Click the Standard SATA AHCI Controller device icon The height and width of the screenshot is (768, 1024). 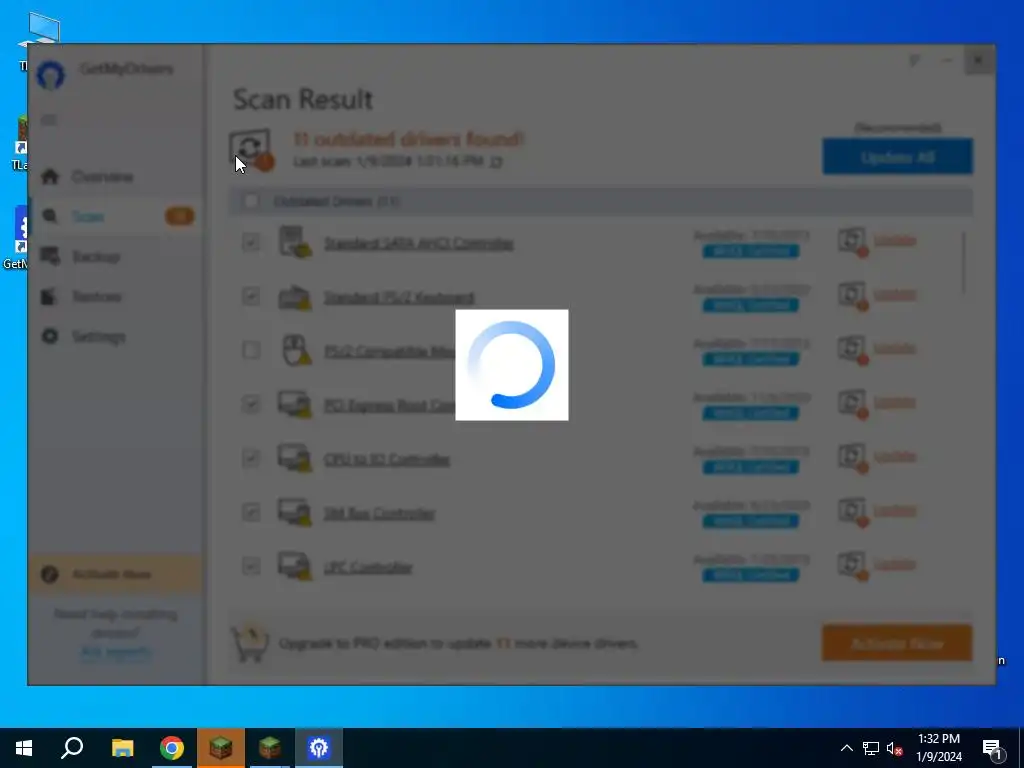[295, 242]
